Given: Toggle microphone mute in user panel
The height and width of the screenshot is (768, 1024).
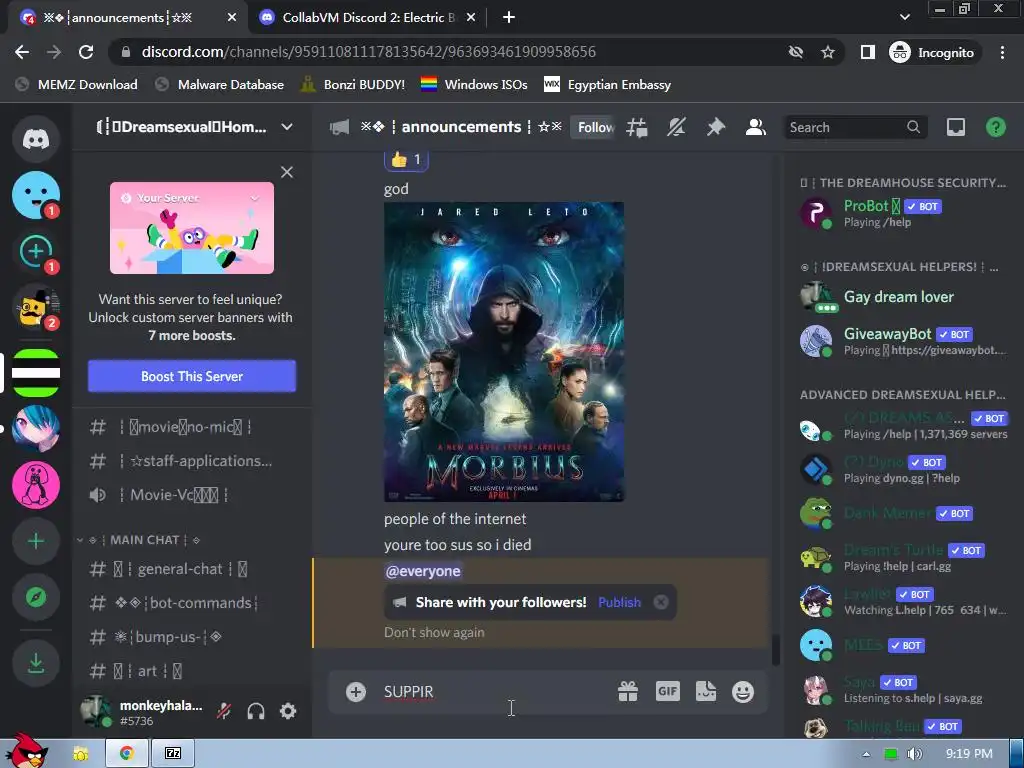Looking at the screenshot, I should (x=224, y=711).
